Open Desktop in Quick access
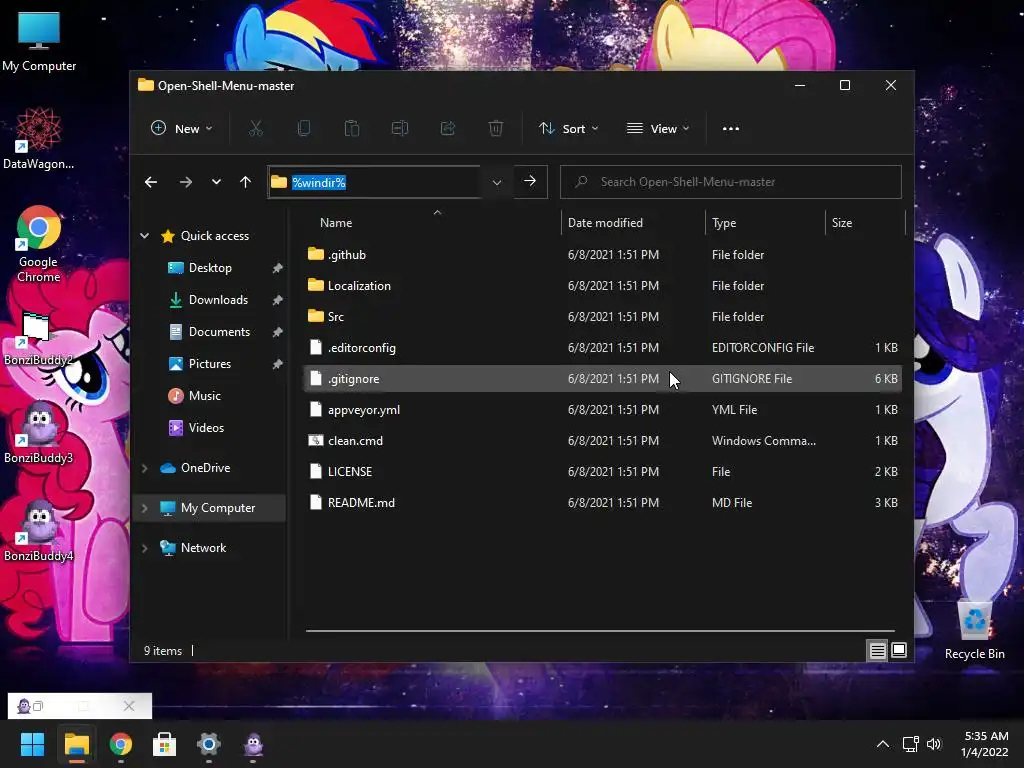1024x768 pixels. pyautogui.click(x=210, y=268)
